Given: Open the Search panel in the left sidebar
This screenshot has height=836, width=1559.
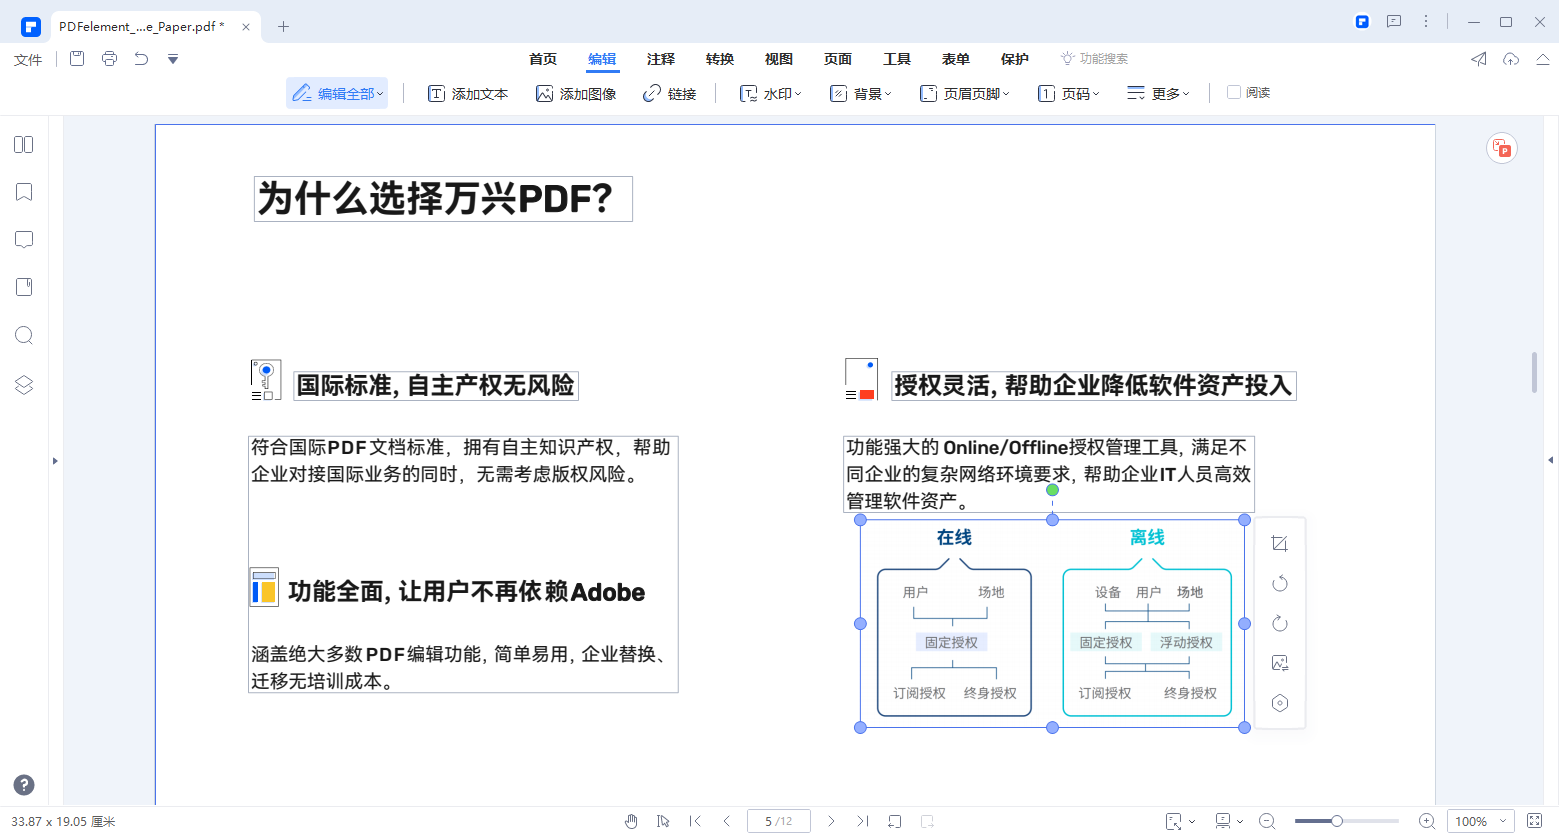Looking at the screenshot, I should (23, 335).
